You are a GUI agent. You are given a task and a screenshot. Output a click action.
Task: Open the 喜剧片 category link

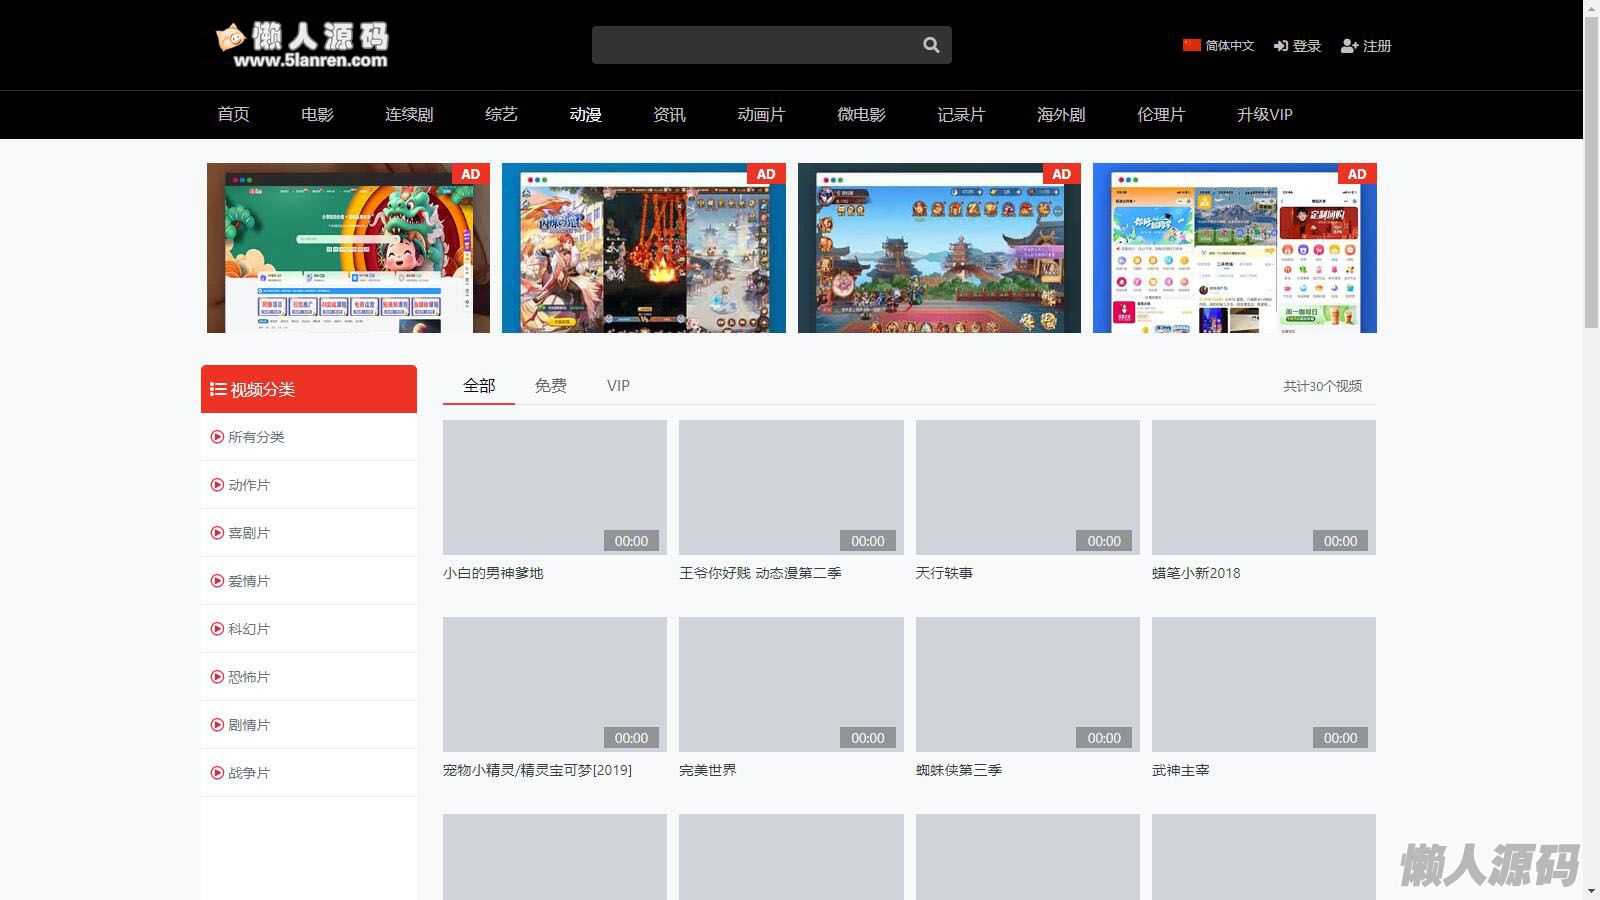(249, 533)
